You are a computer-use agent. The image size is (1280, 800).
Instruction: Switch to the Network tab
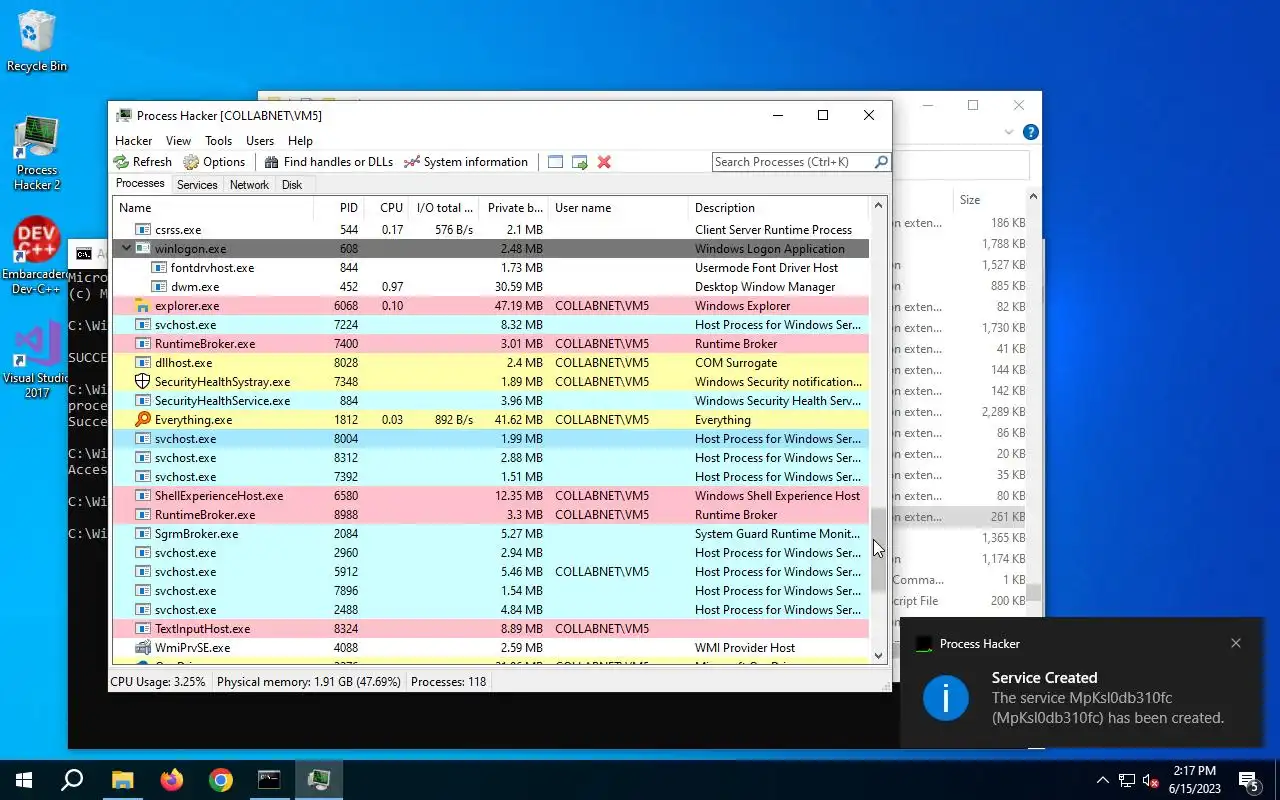coord(249,185)
